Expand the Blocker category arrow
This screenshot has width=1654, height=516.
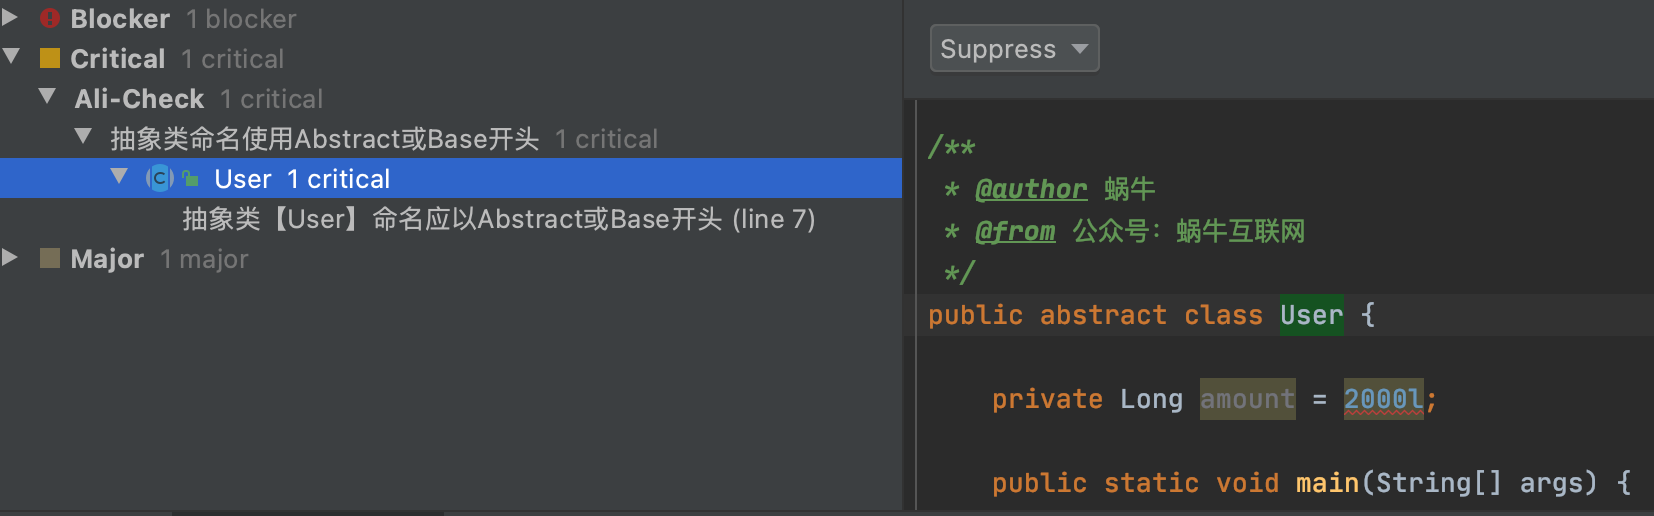coord(10,17)
